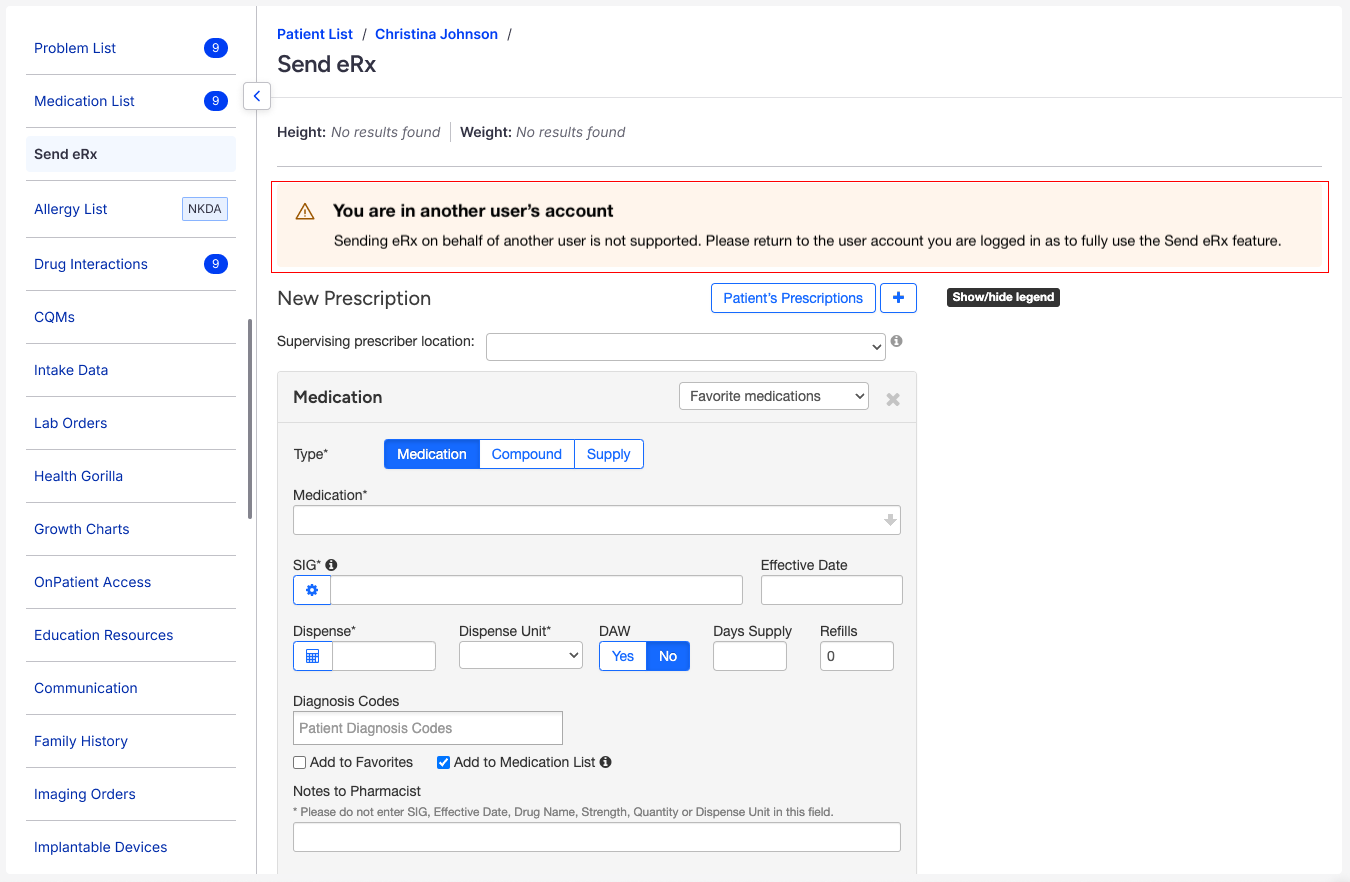The image size is (1350, 882).
Task: Uncheck Add to Medication List checkbox
Action: 444,763
